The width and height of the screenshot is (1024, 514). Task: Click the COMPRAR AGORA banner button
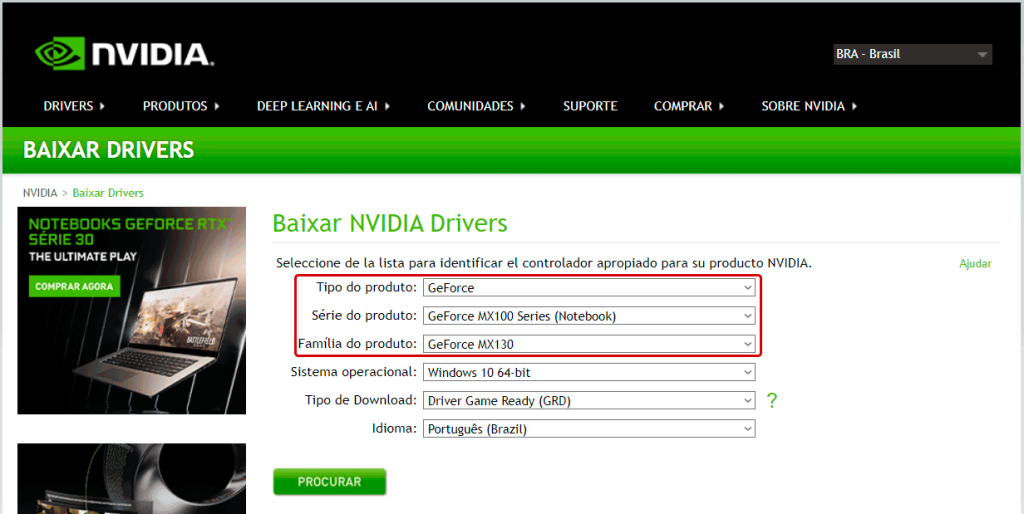[75, 287]
